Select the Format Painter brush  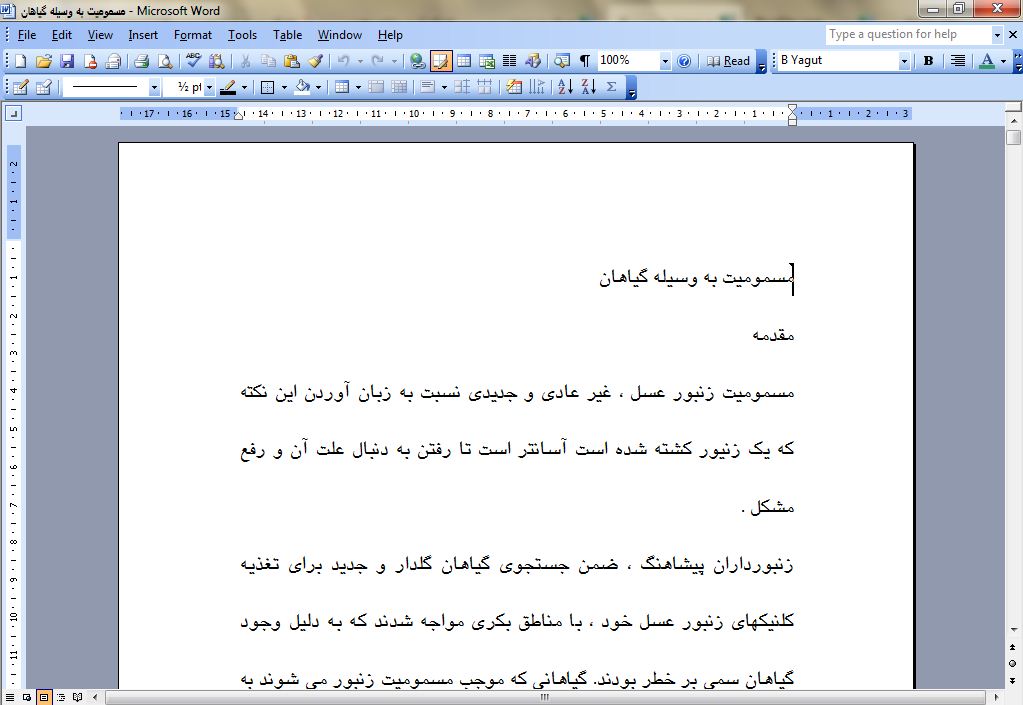tap(315, 61)
